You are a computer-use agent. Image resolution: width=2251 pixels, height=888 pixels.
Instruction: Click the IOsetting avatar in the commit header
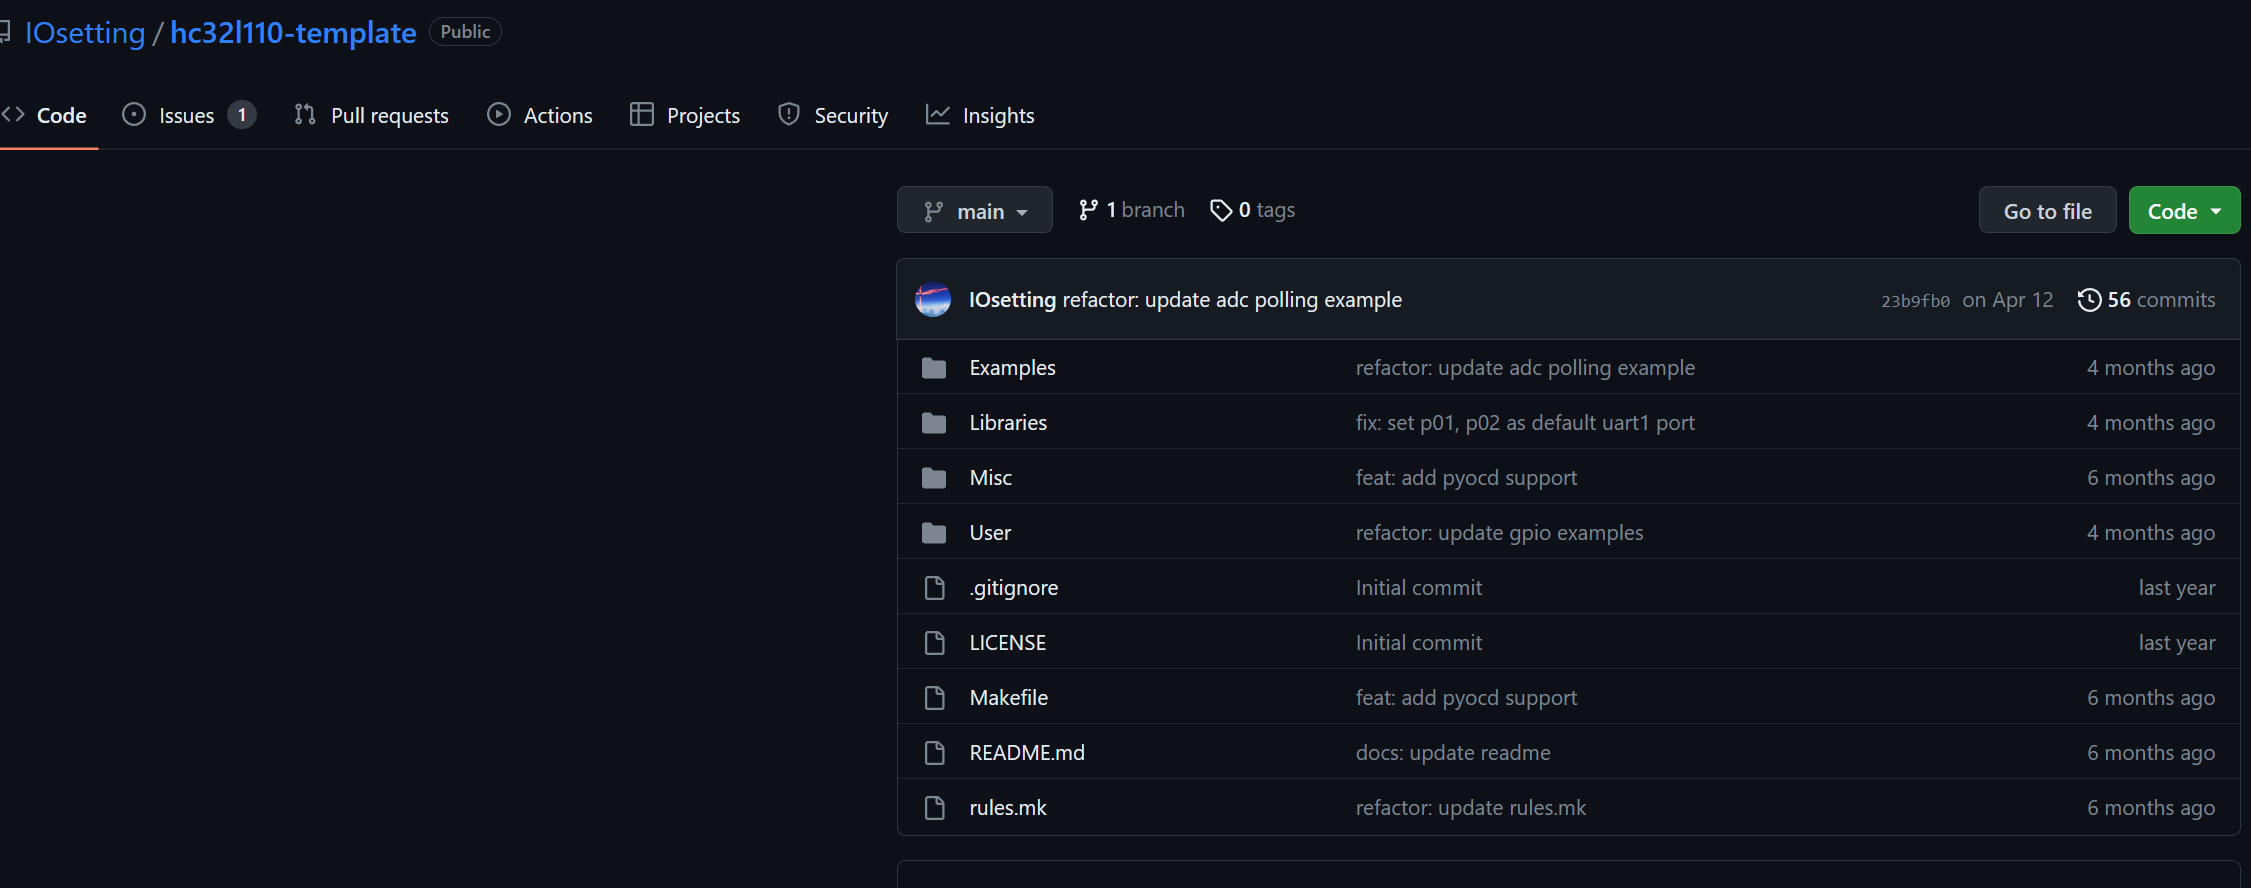[933, 300]
